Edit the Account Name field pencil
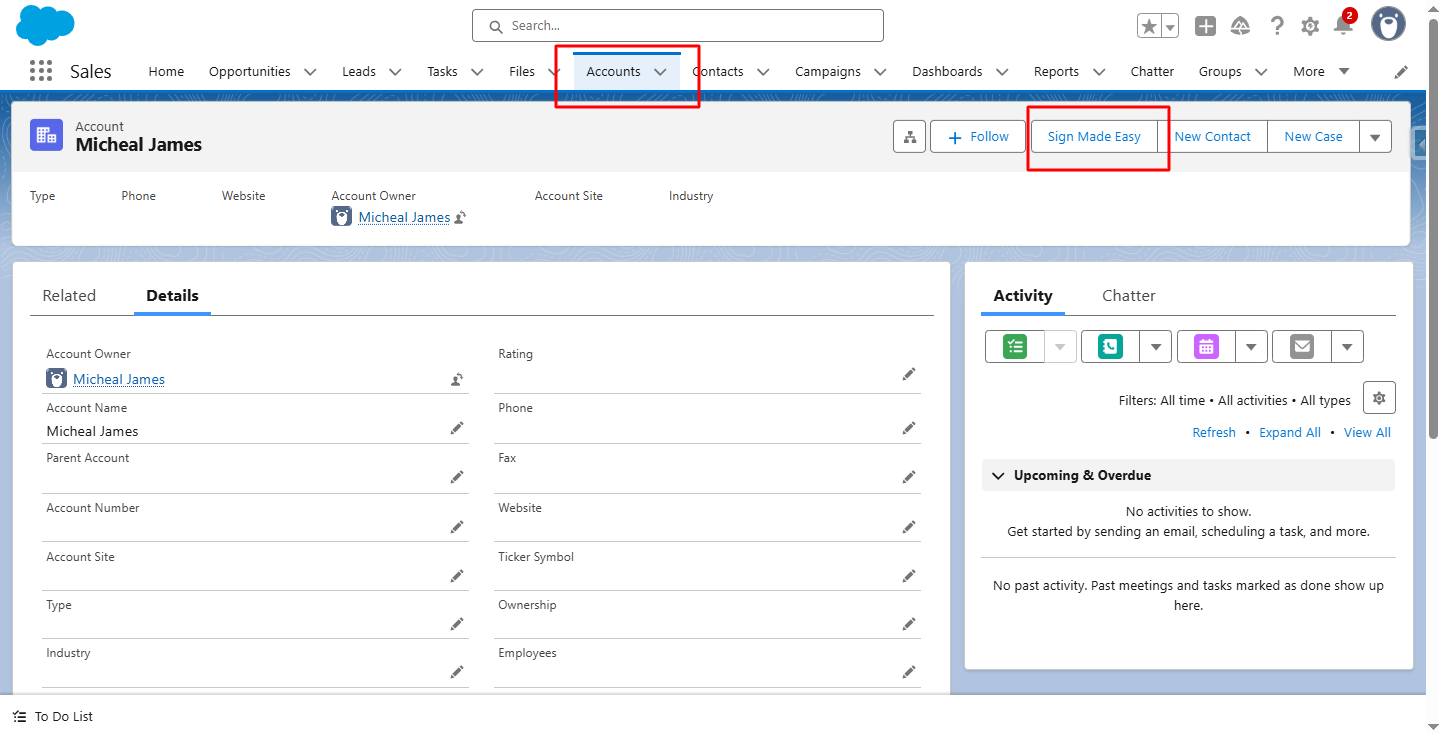 [x=457, y=428]
